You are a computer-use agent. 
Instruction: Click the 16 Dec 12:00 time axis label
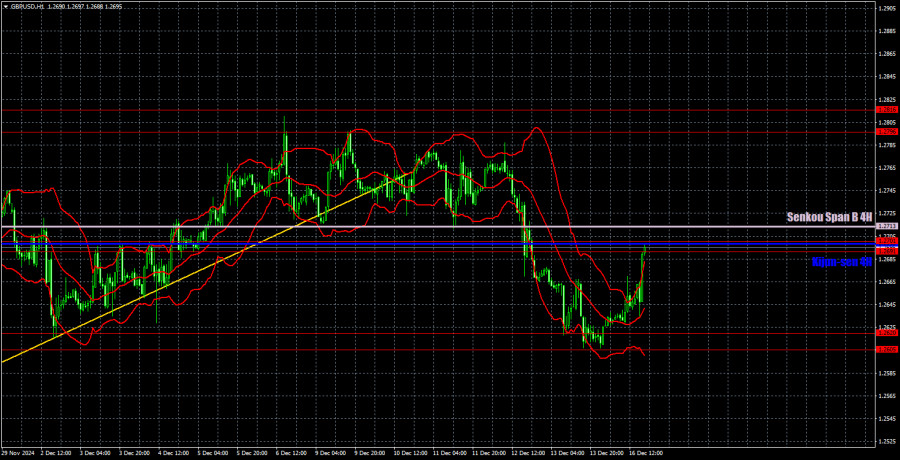(x=646, y=454)
